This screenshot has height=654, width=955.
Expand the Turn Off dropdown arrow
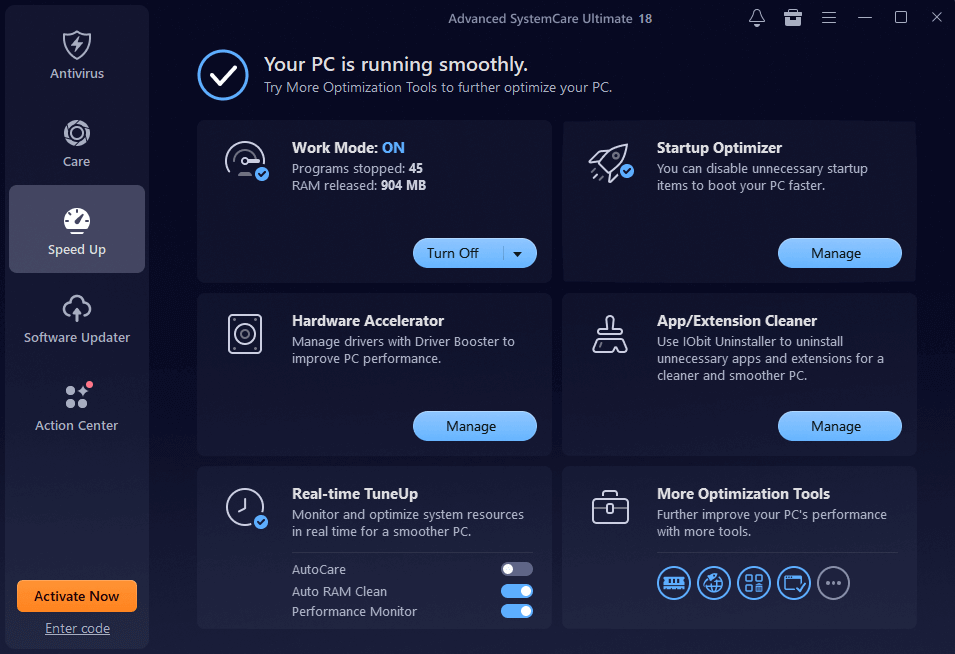pyautogui.click(x=518, y=254)
